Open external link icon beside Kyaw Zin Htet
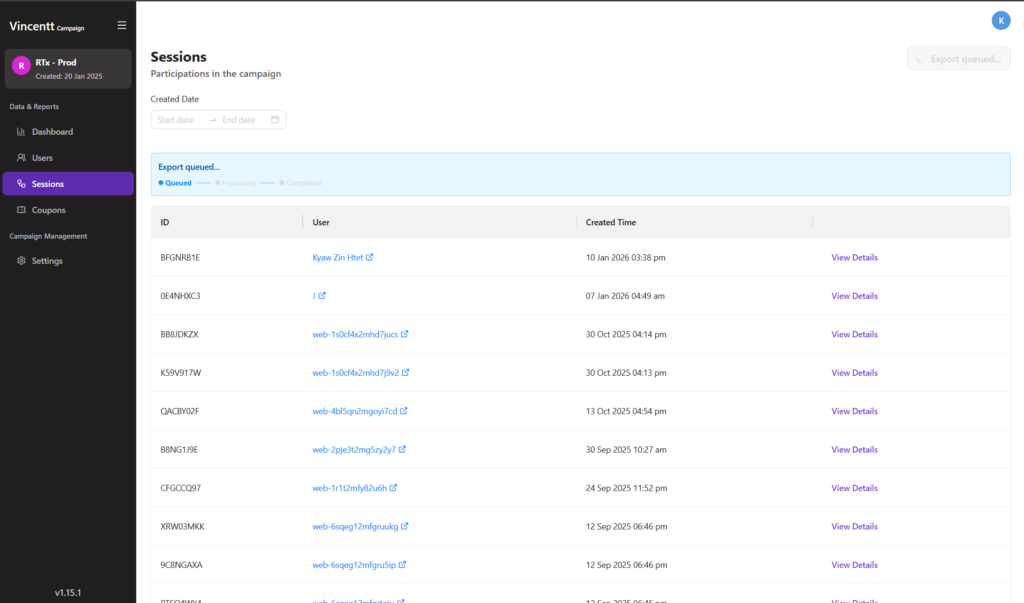This screenshot has width=1024, height=603. 370,257
